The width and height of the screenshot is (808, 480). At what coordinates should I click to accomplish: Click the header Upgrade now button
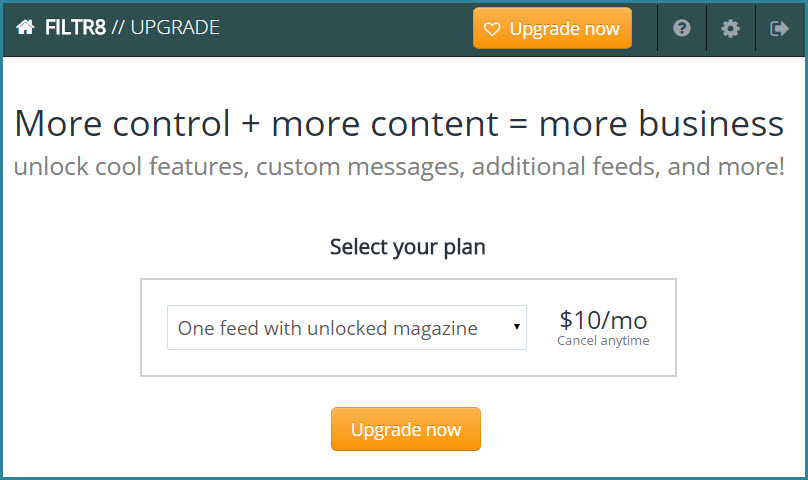(x=552, y=28)
